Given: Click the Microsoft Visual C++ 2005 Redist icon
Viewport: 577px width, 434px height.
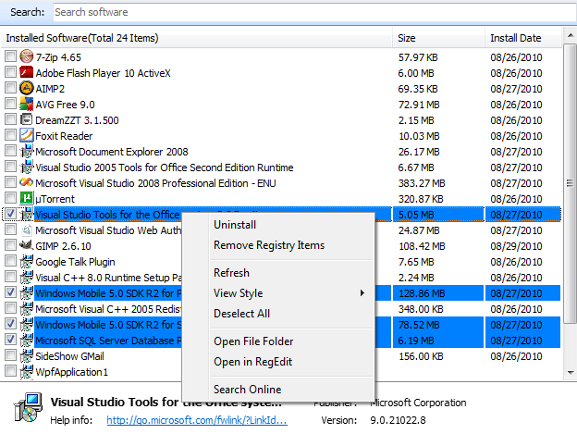Looking at the screenshot, I should coord(26,308).
